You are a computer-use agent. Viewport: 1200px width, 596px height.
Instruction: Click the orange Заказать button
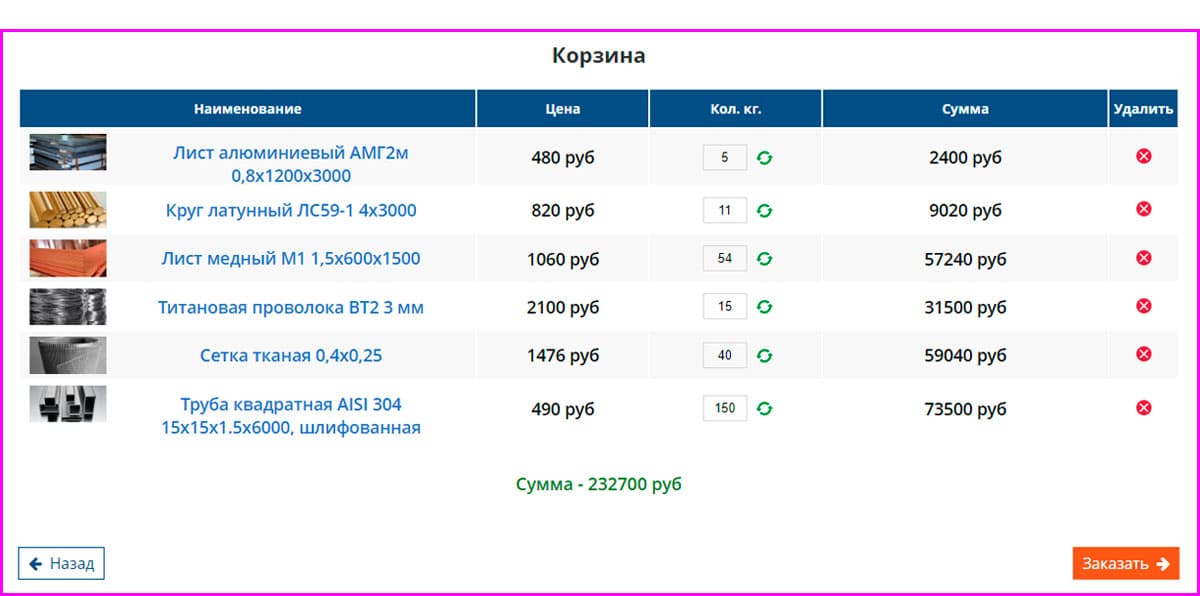pyautogui.click(x=1125, y=563)
